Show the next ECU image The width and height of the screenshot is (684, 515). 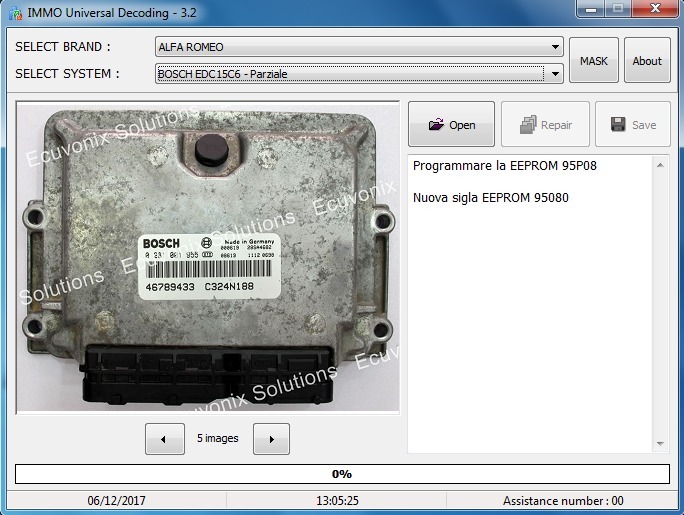click(271, 439)
